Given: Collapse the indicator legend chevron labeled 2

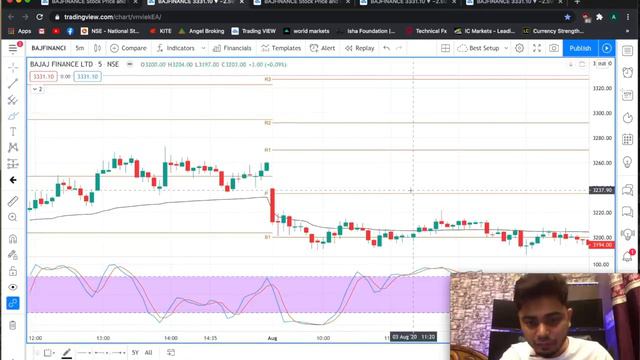Looking at the screenshot, I should coord(38,89).
